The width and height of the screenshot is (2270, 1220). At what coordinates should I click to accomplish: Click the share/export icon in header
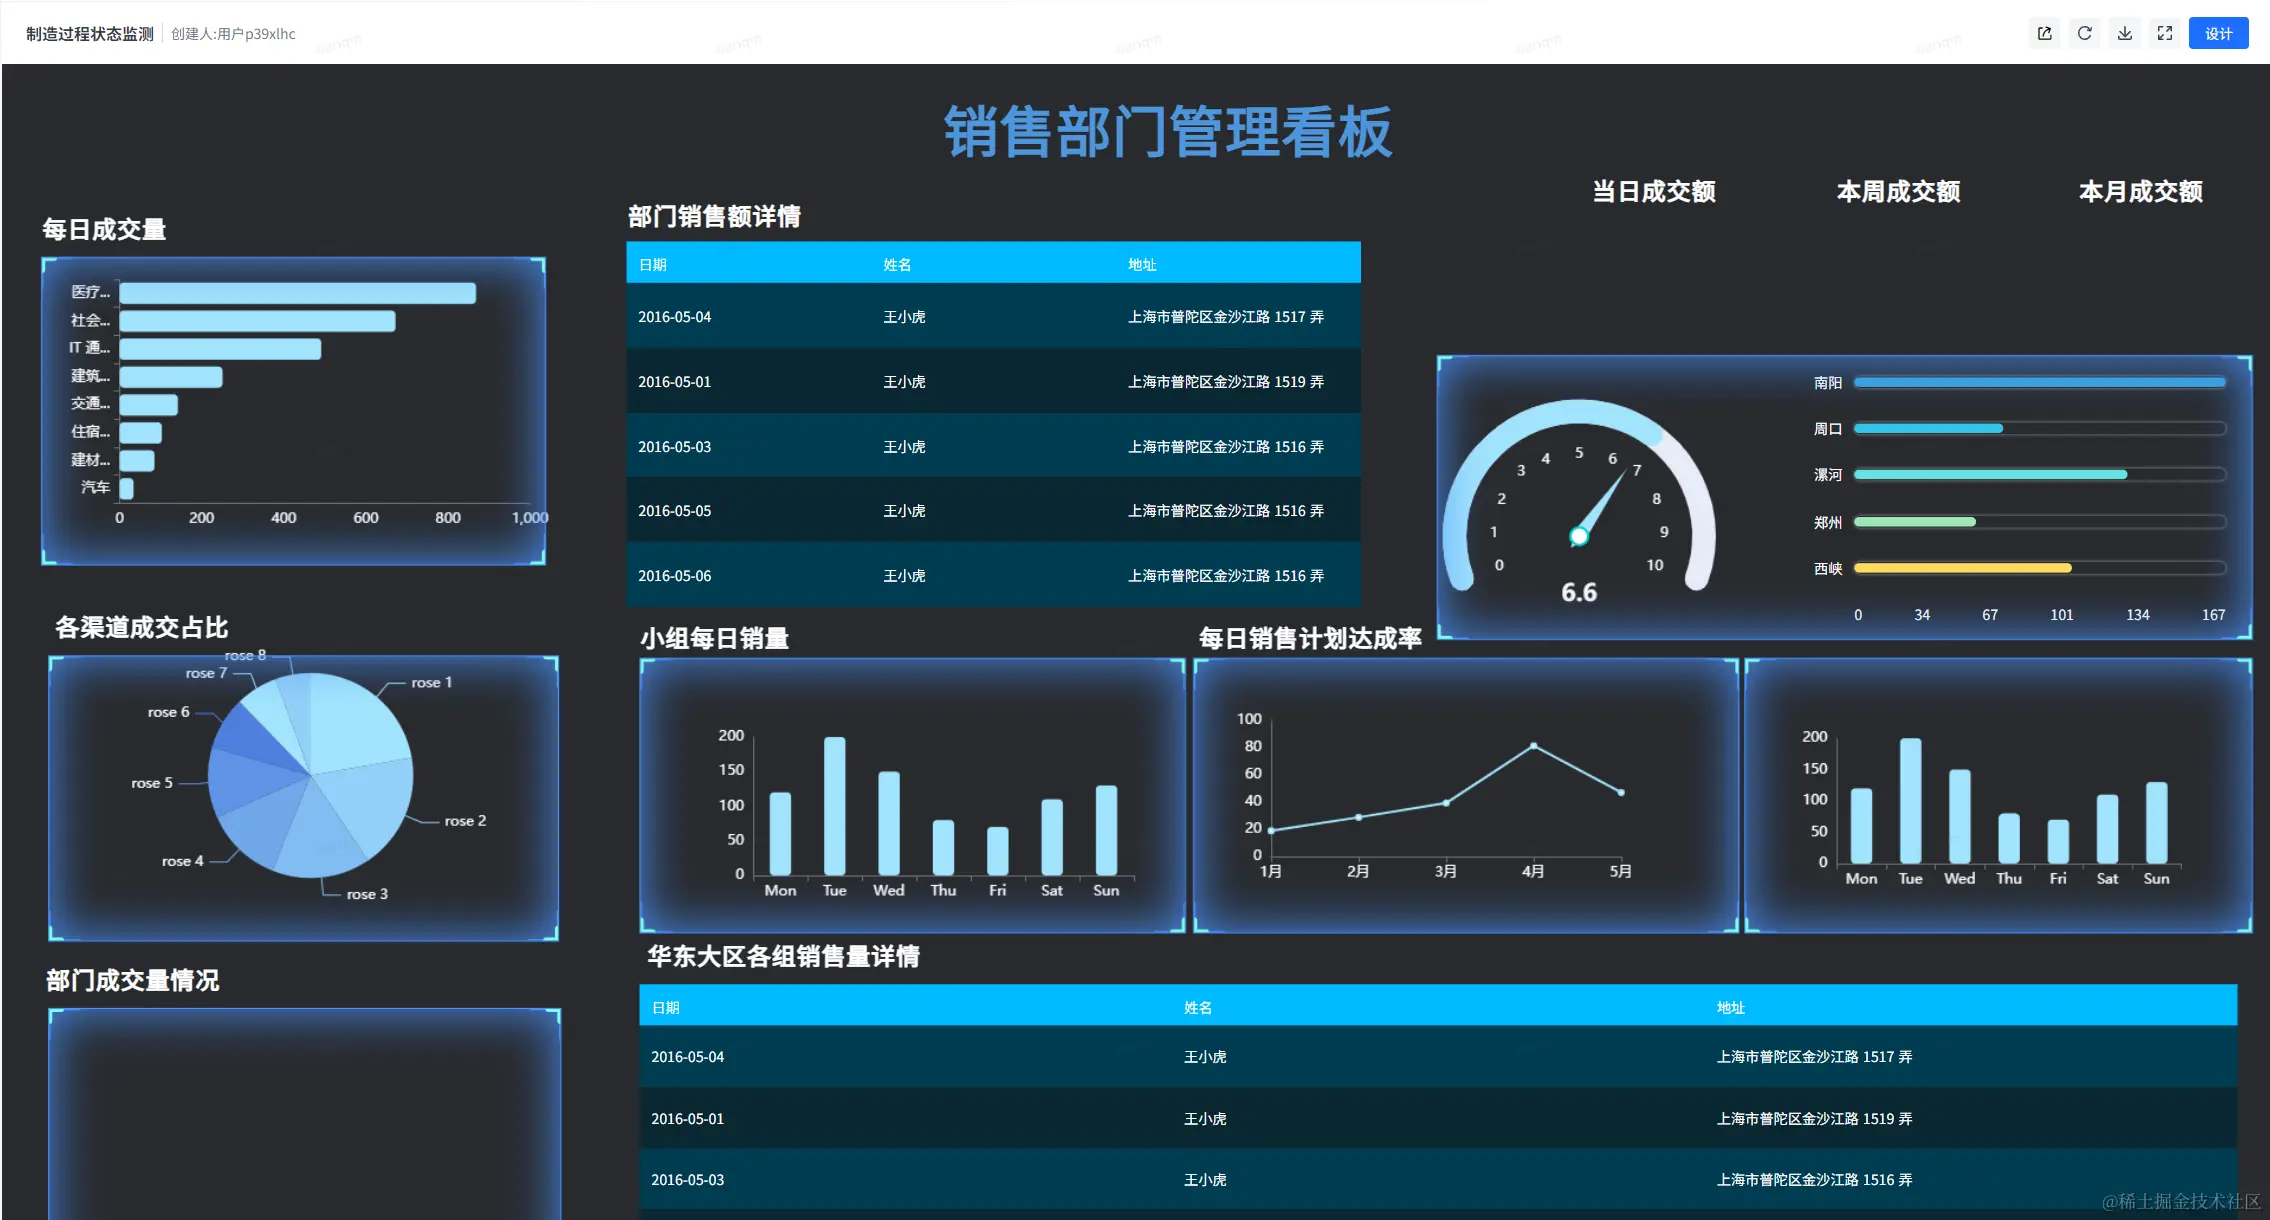pyautogui.click(x=2044, y=33)
